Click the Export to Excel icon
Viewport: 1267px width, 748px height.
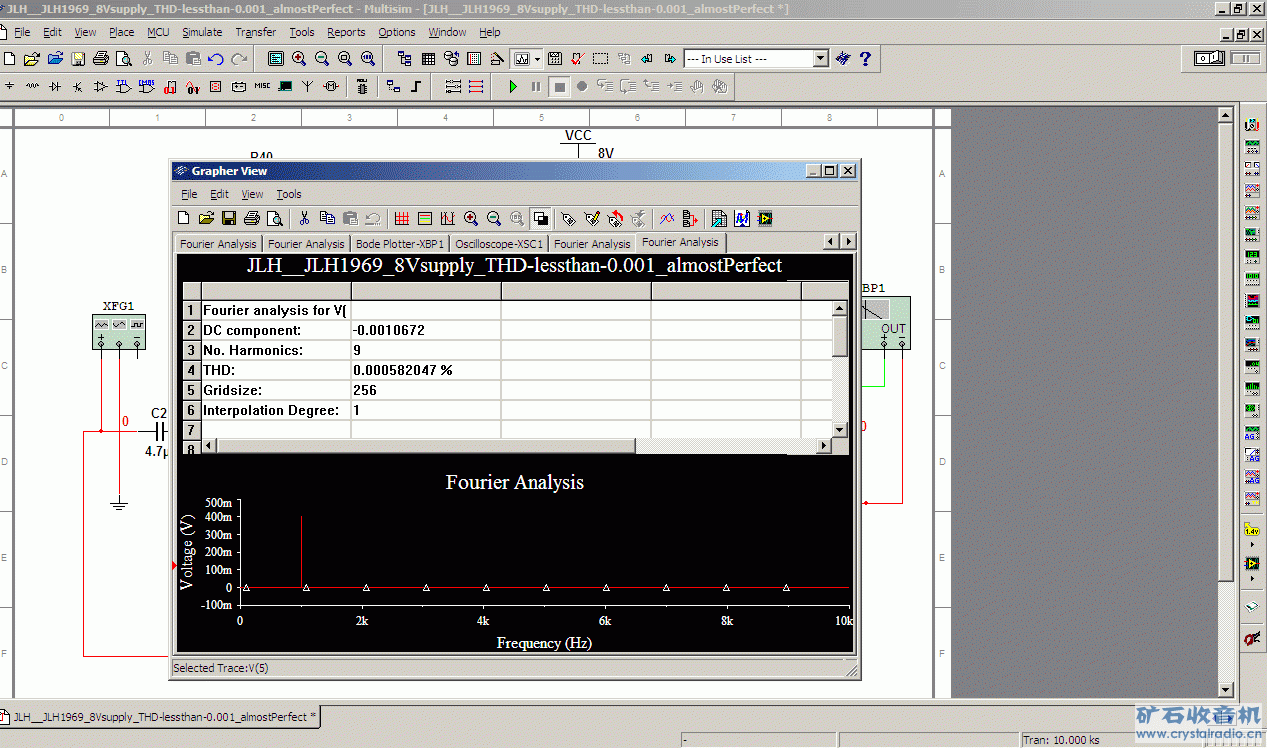(x=718, y=219)
